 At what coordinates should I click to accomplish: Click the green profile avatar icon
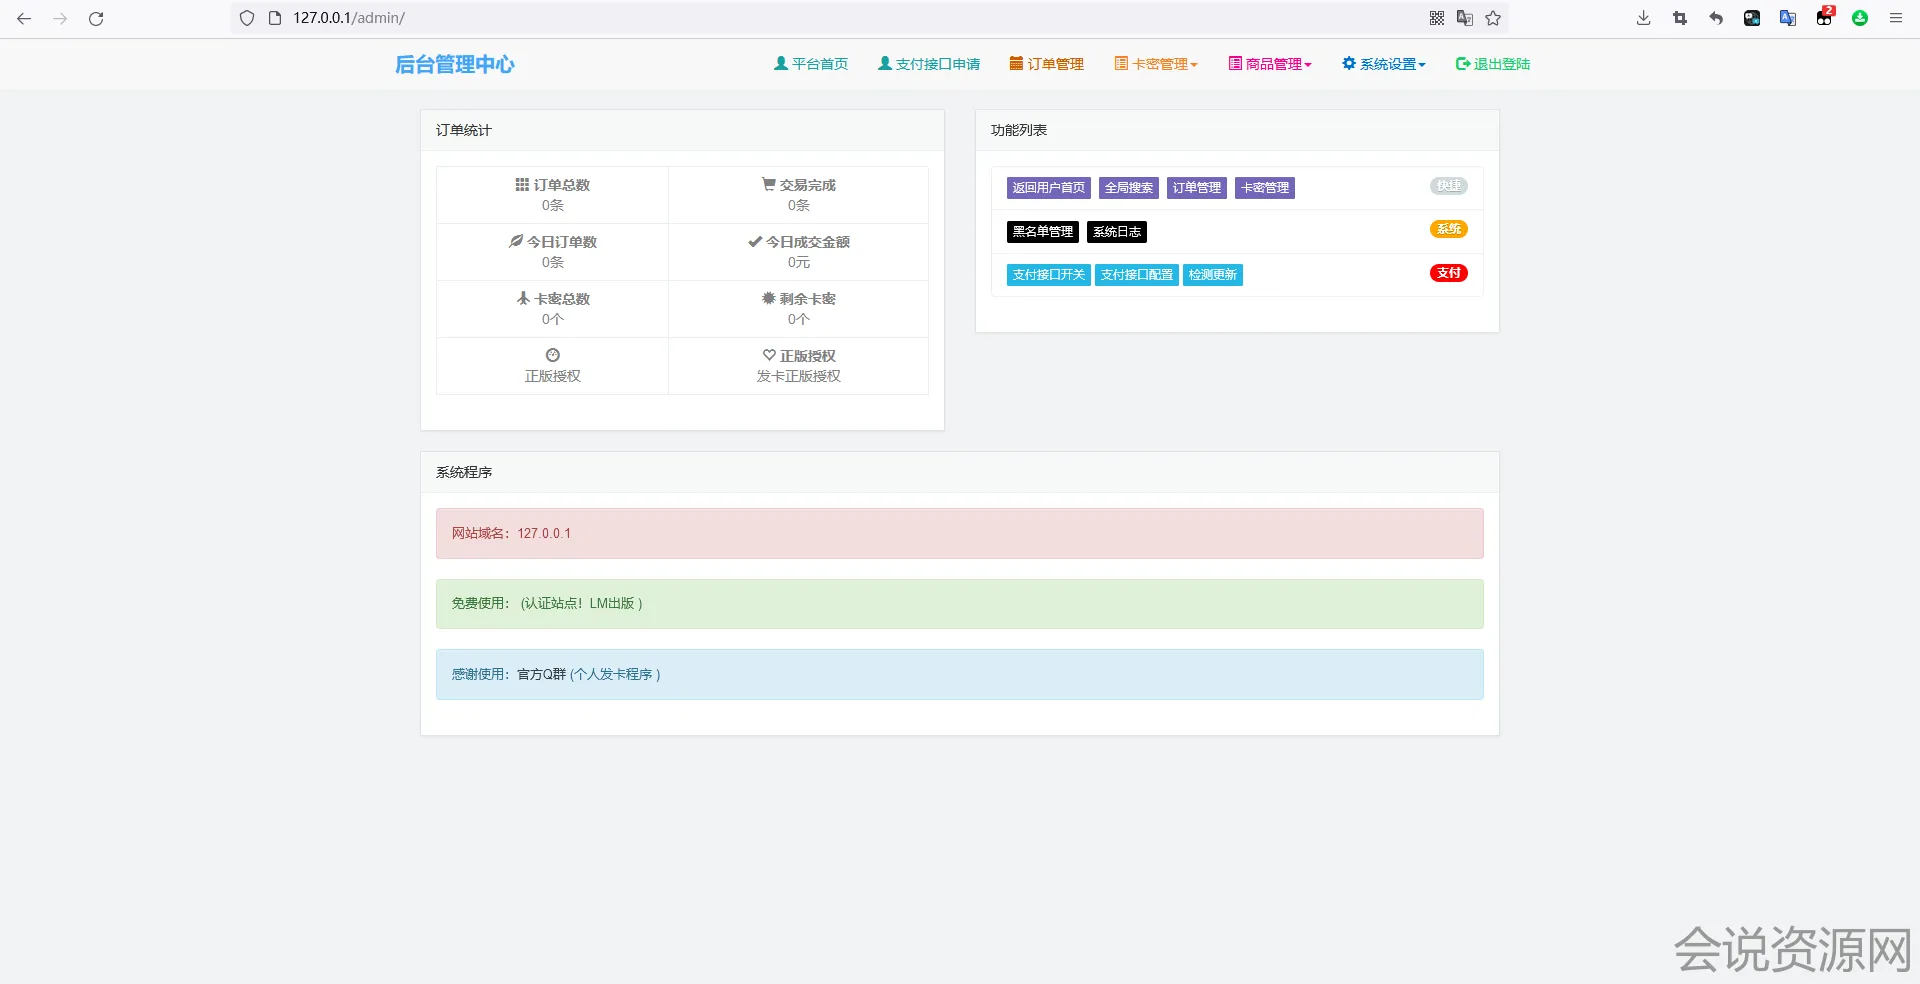coord(1860,18)
